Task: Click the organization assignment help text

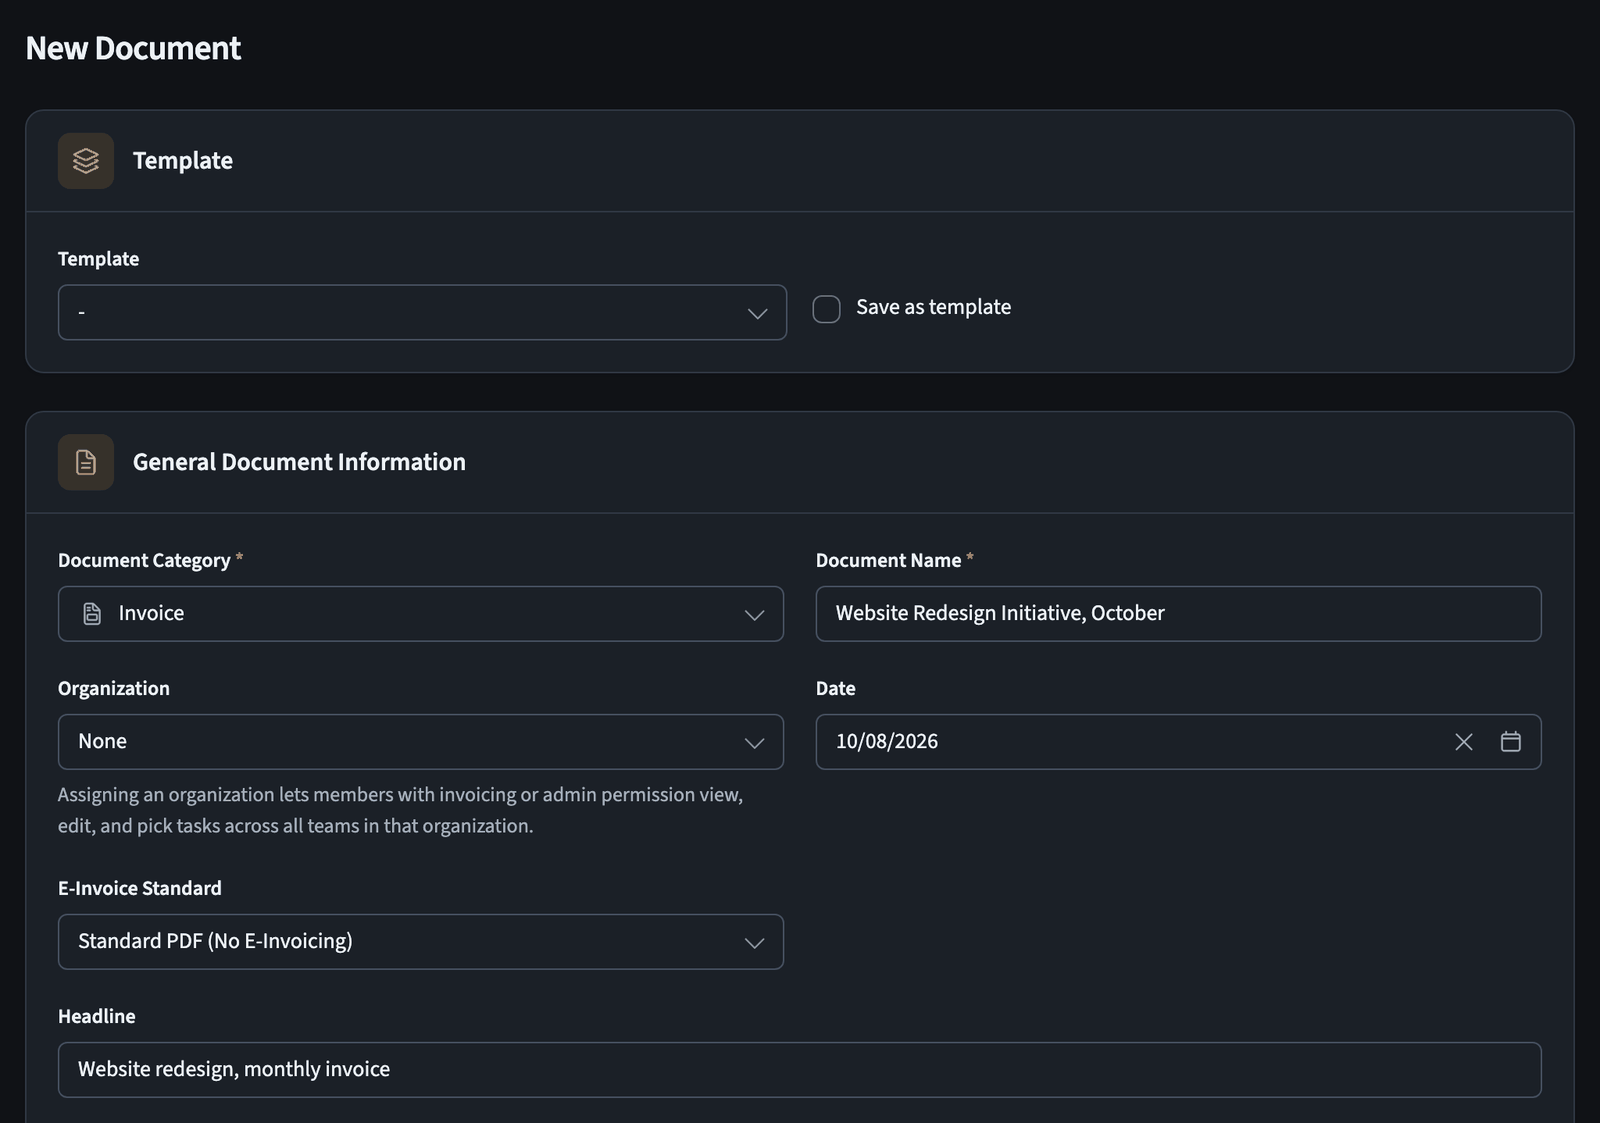Action: tap(400, 810)
